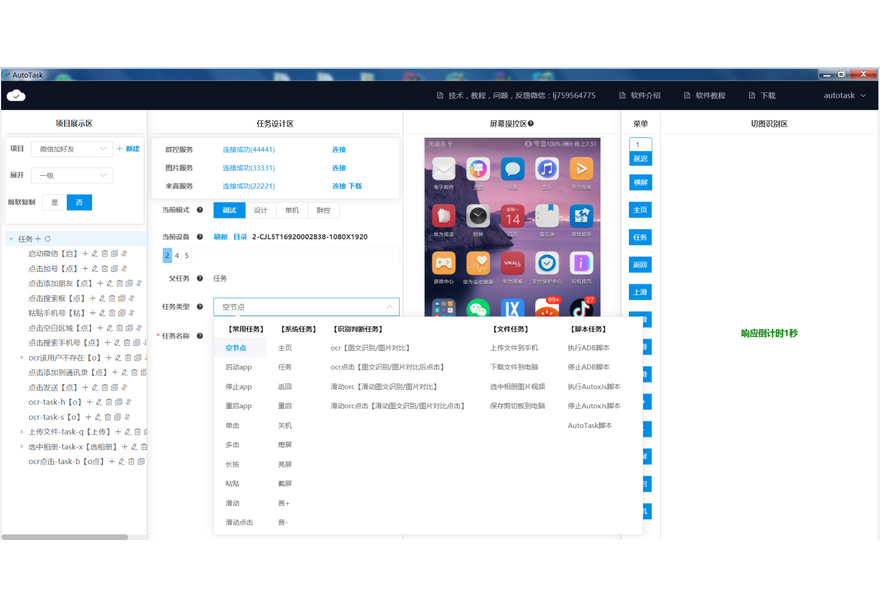This screenshot has width=880, height=608.
Task: Click the refresh icon beside root 任务 node
Action: tap(47, 239)
